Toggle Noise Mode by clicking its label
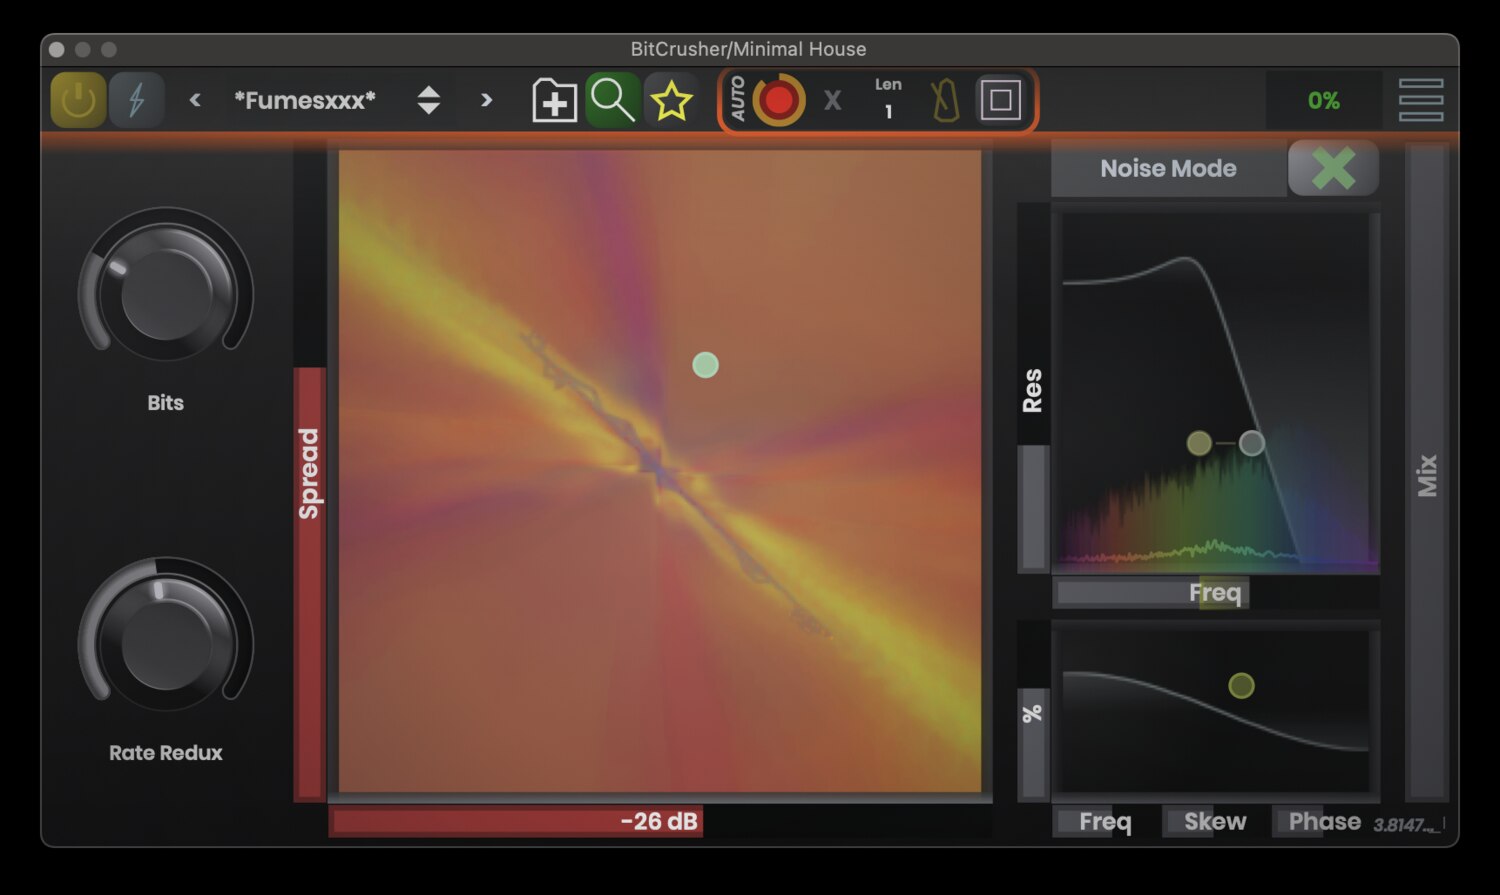Screen dimensions: 1500x895 [x=1168, y=168]
